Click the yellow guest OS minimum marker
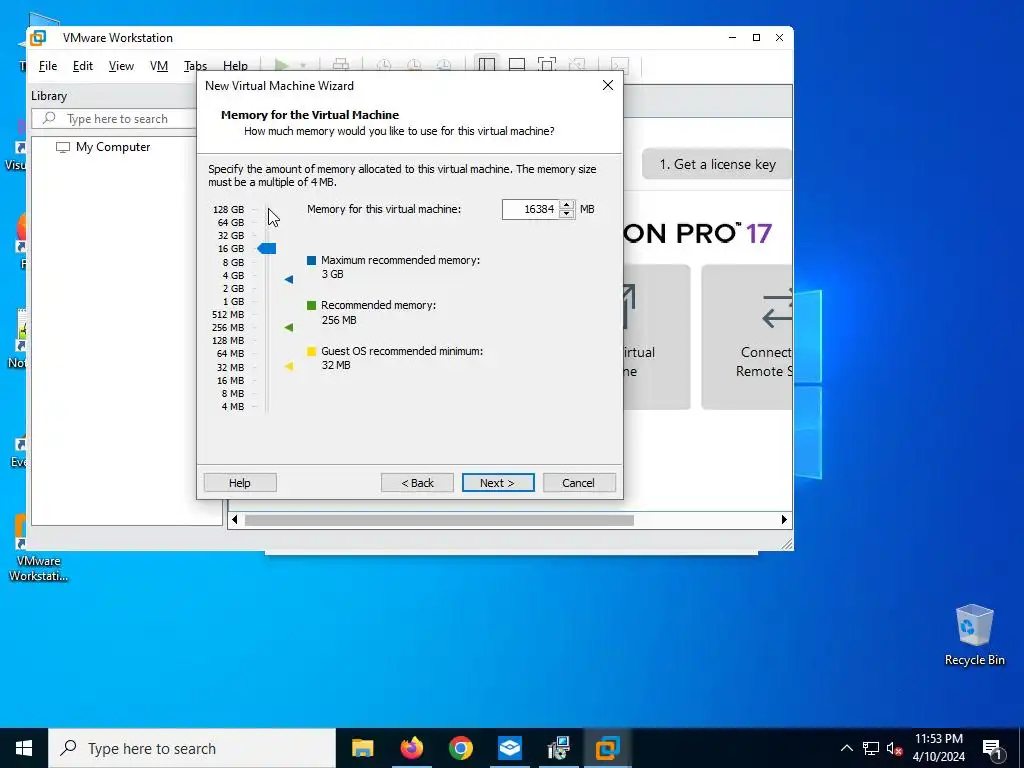The width and height of the screenshot is (1024, 768). pyautogui.click(x=289, y=366)
